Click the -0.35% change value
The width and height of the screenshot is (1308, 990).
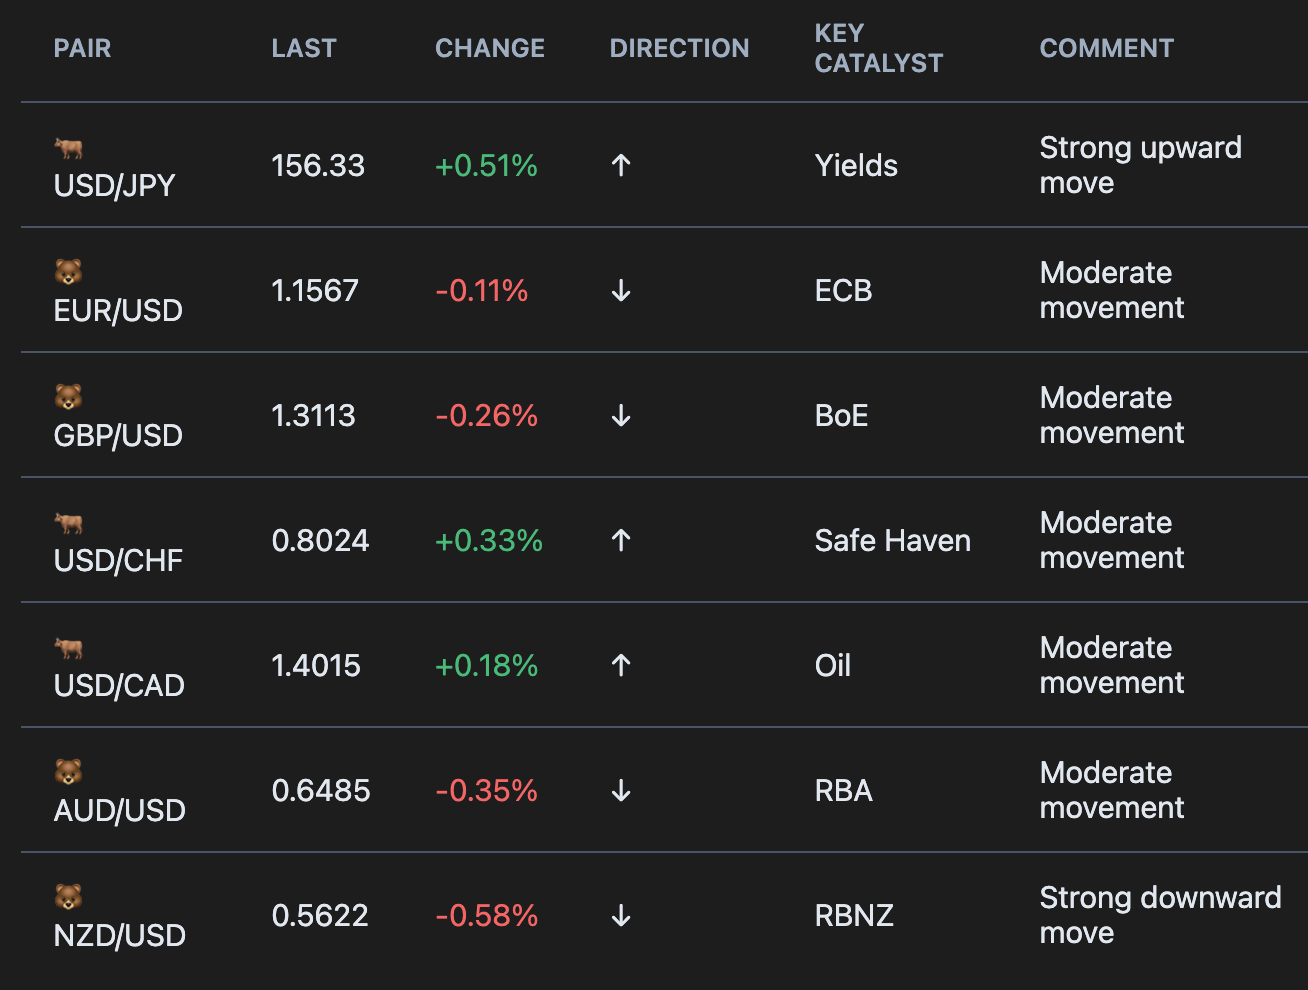click(487, 791)
